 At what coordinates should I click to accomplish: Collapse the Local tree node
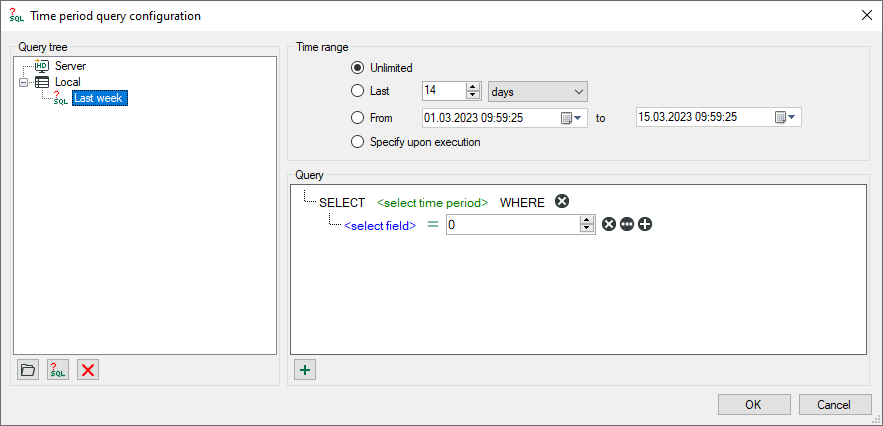(x=24, y=82)
